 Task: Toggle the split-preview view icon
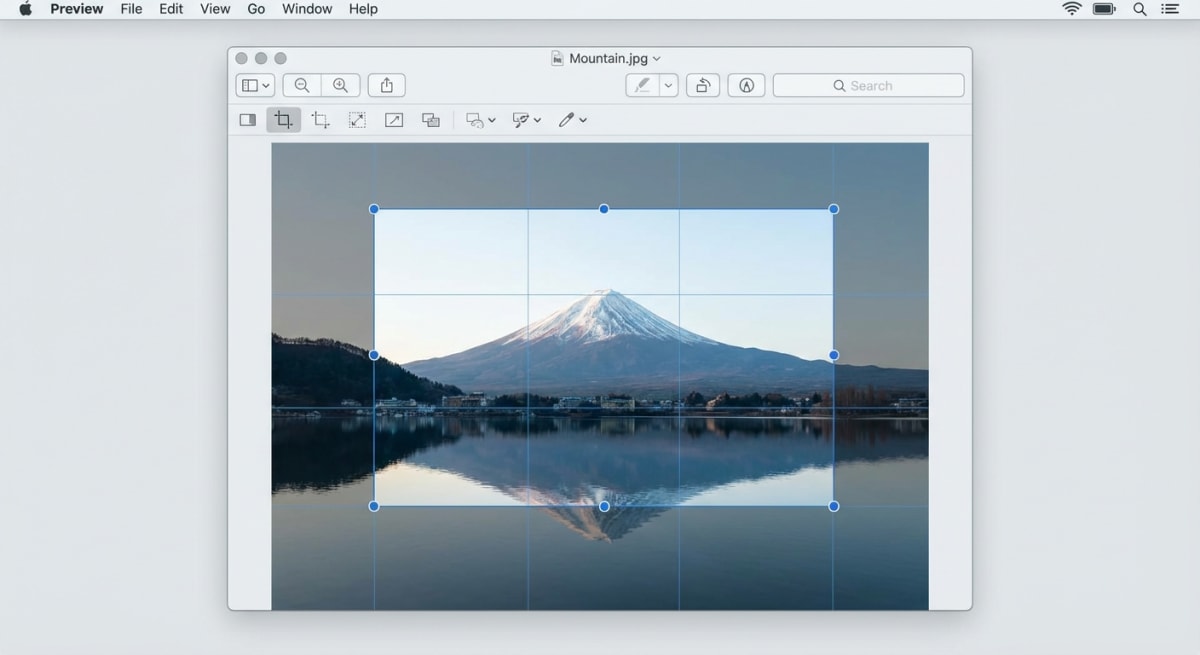tap(248, 120)
